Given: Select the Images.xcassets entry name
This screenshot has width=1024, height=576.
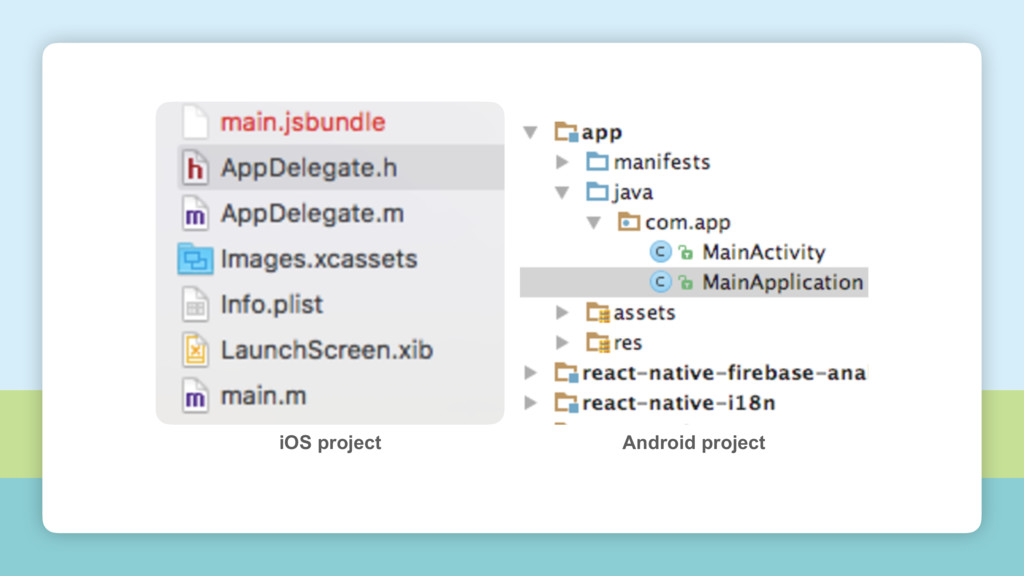Looking at the screenshot, I should (319, 259).
